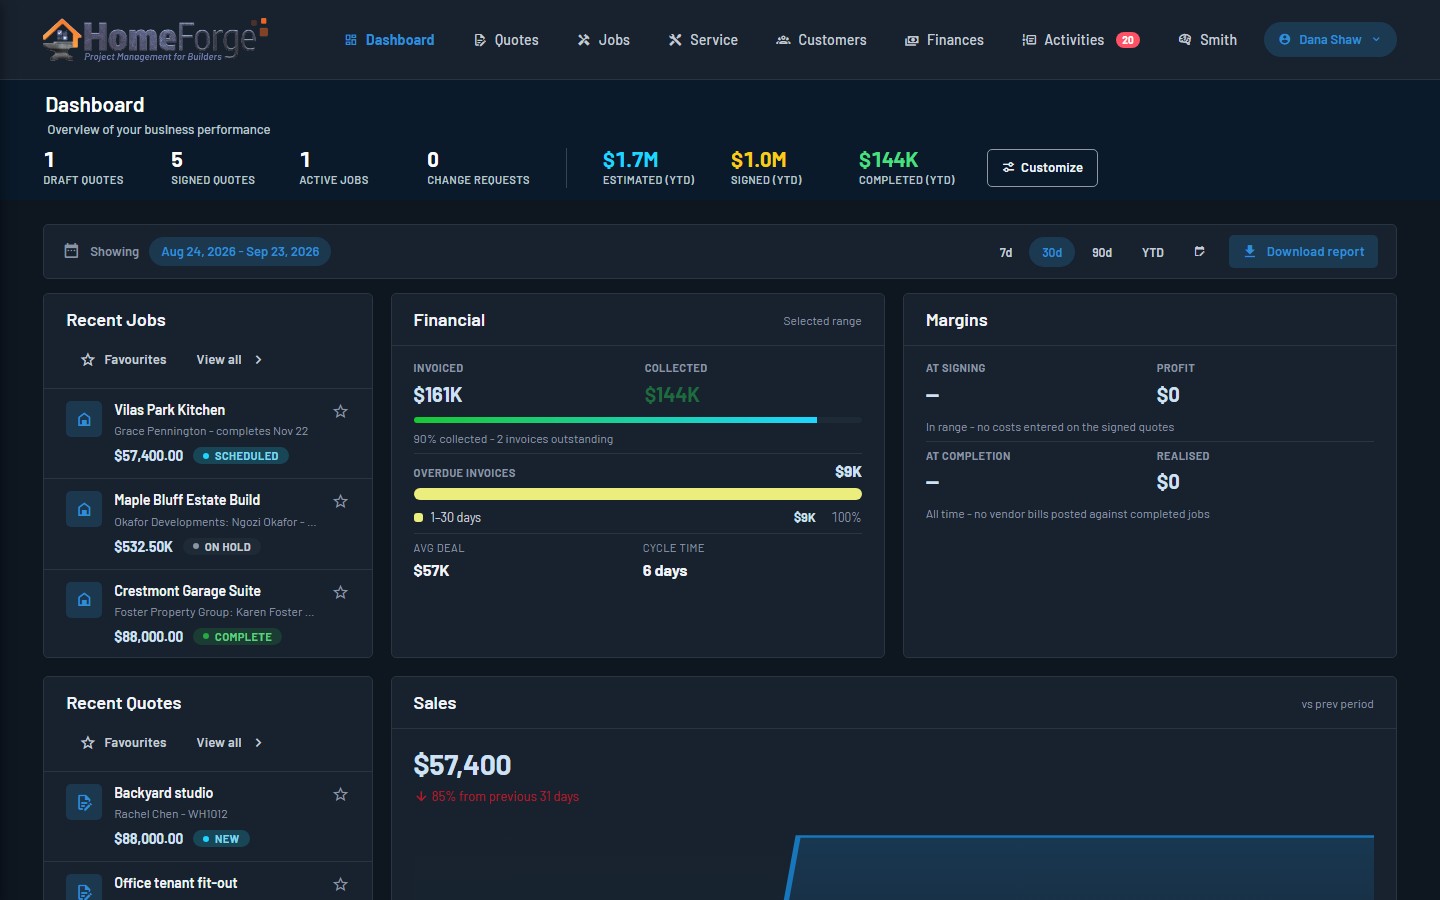Image resolution: width=1440 pixels, height=900 pixels.
Task: Select the 30d range
Action: click(x=1052, y=252)
